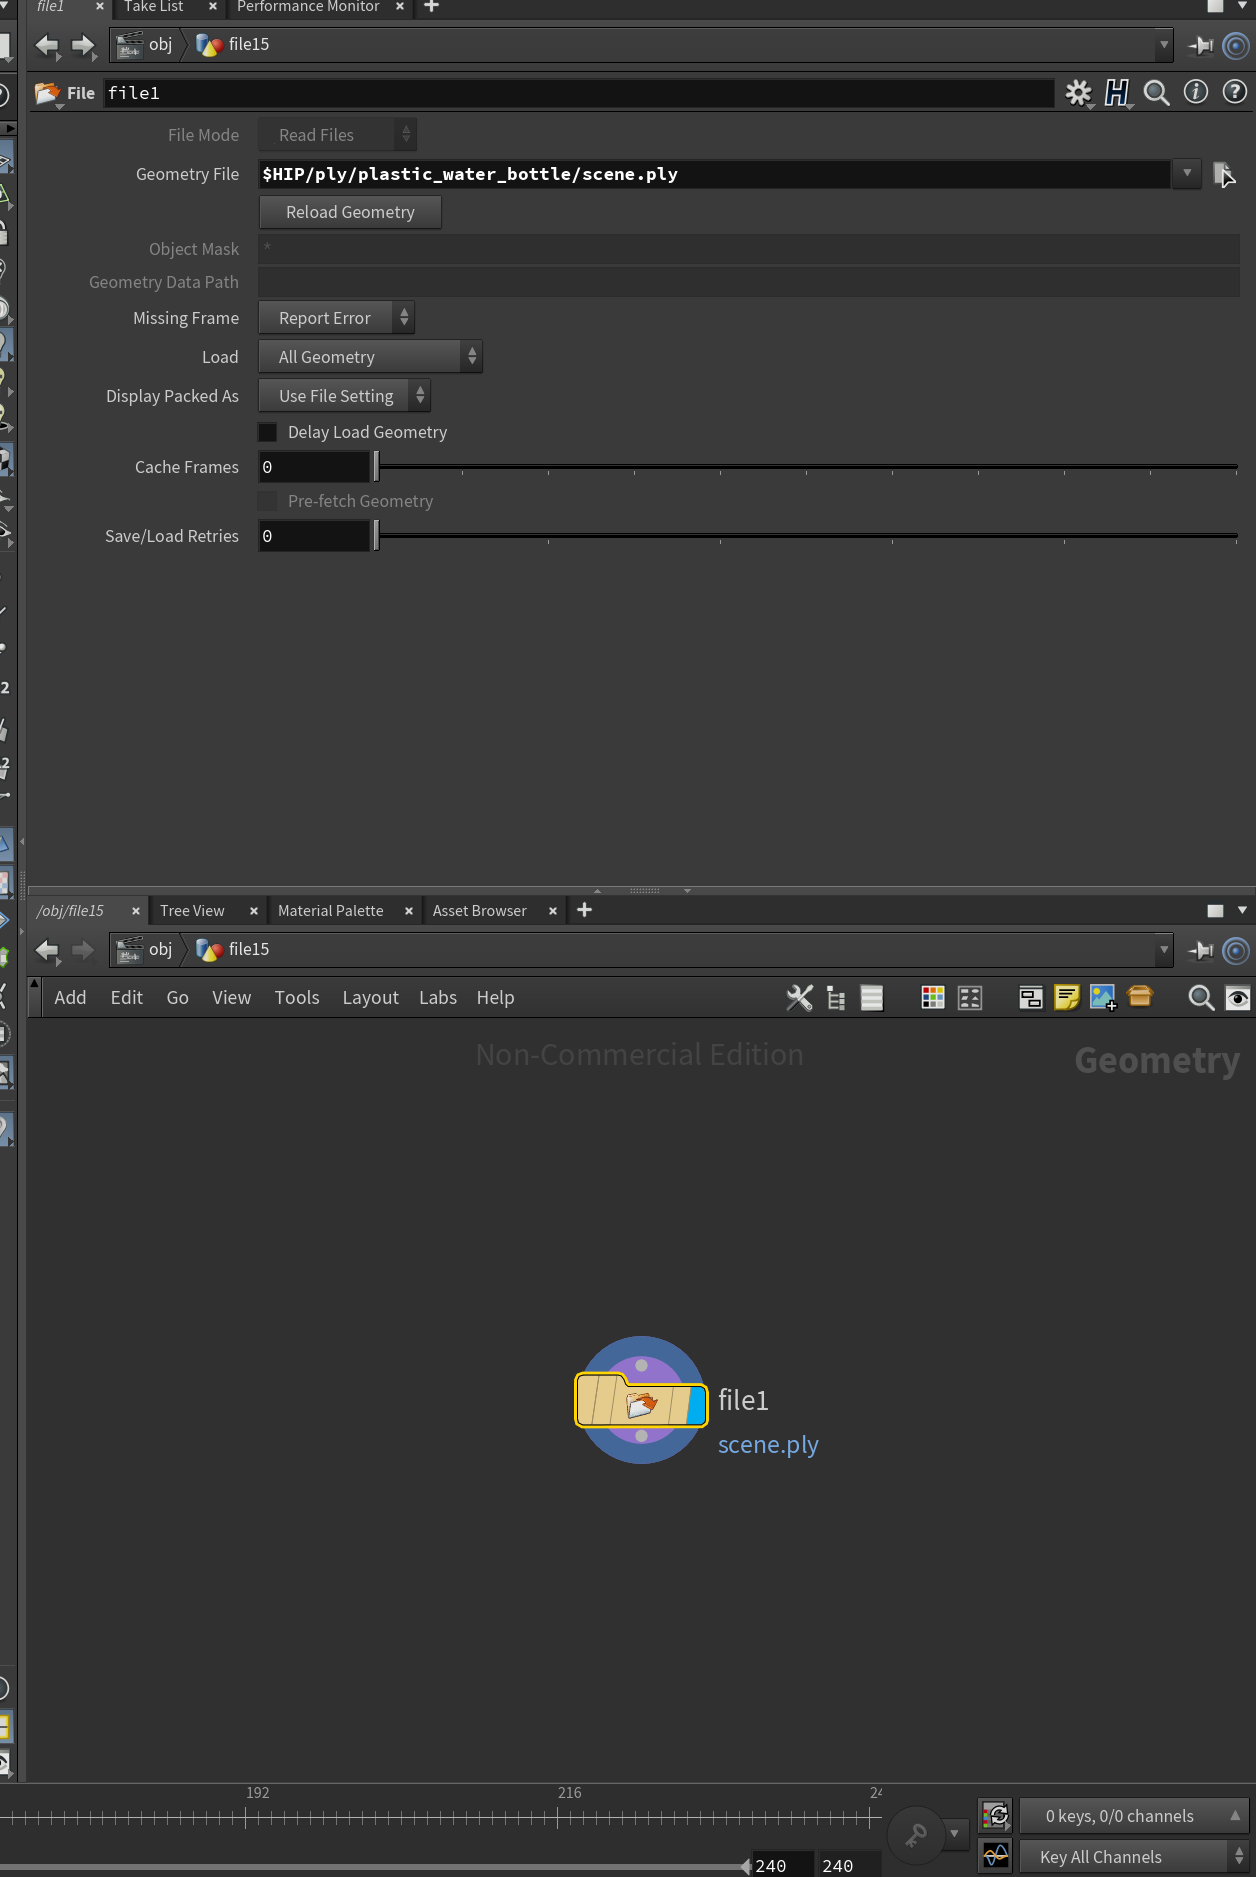Click the file15 path segment in network pane
1256x1877 pixels.
(x=234, y=950)
